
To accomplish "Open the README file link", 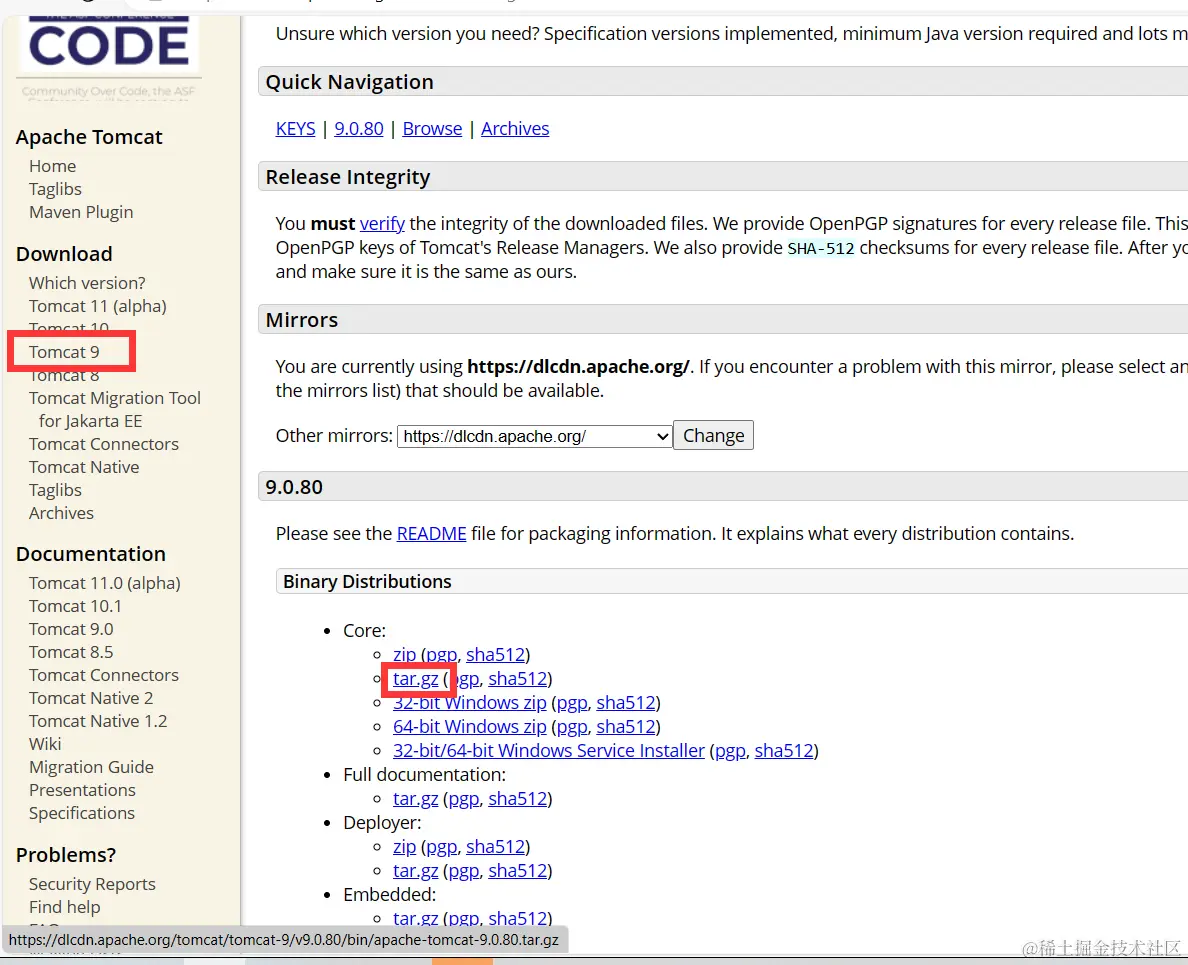I will pos(431,533).
